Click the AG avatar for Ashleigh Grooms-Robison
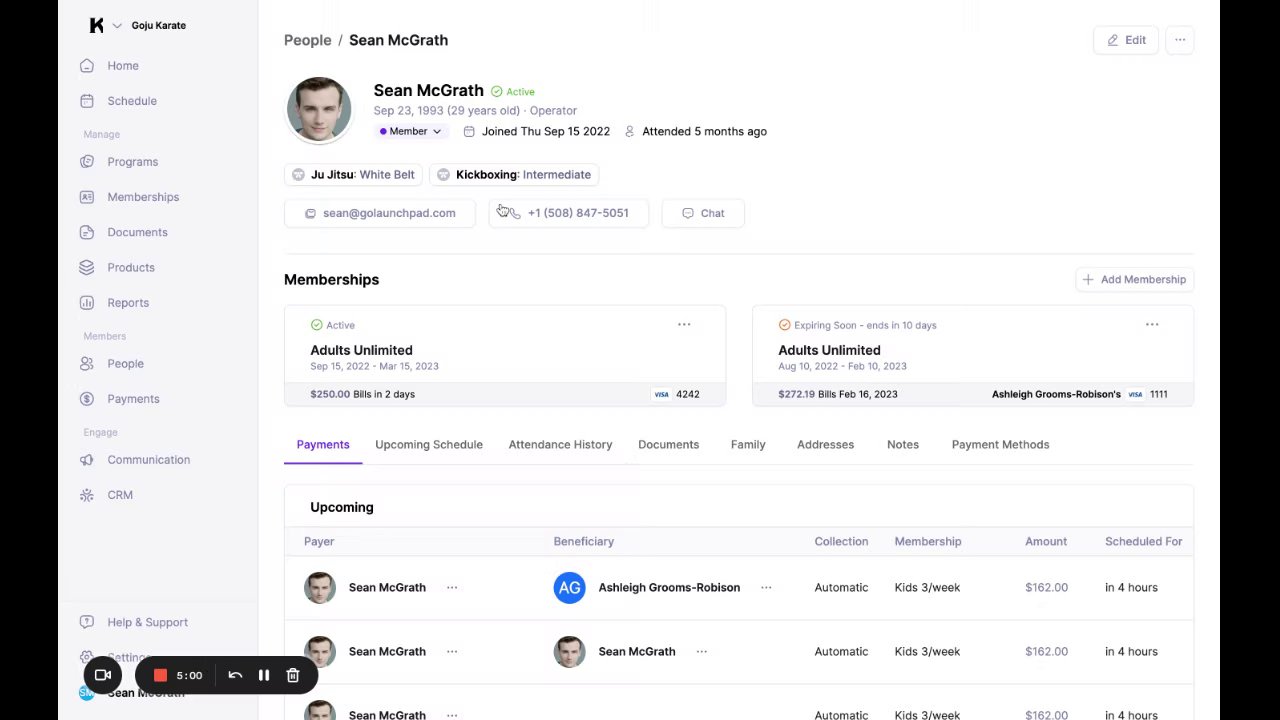Image resolution: width=1280 pixels, height=720 pixels. [x=570, y=588]
